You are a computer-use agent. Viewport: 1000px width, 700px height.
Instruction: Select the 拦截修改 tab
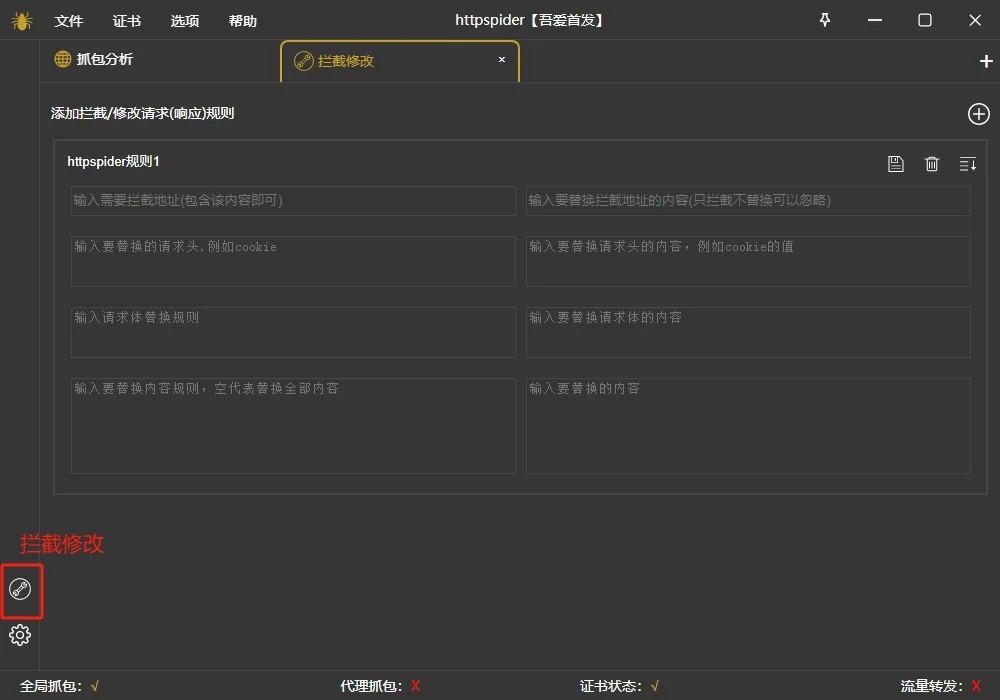399,61
